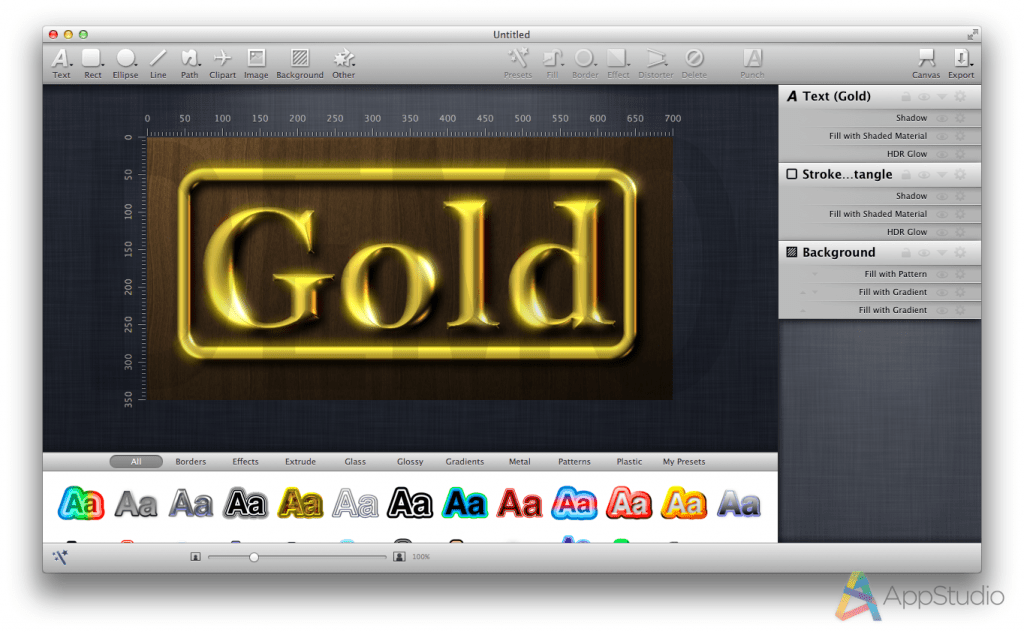Switch to the Effects presets tab
The width and height of the screenshot is (1024, 632).
tap(246, 462)
